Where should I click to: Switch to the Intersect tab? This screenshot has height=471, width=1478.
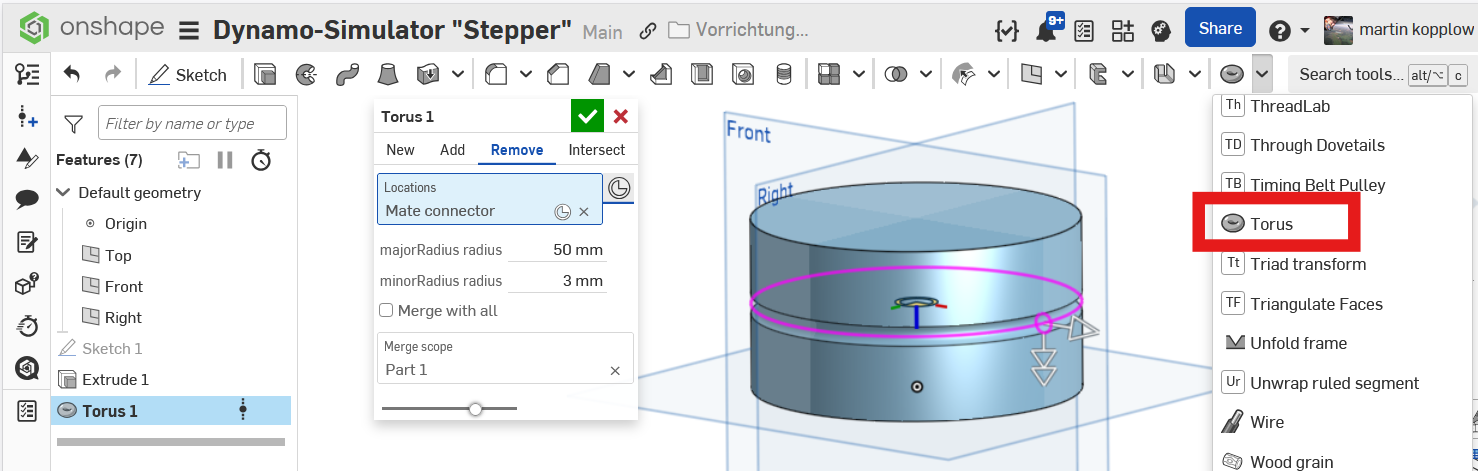597,149
